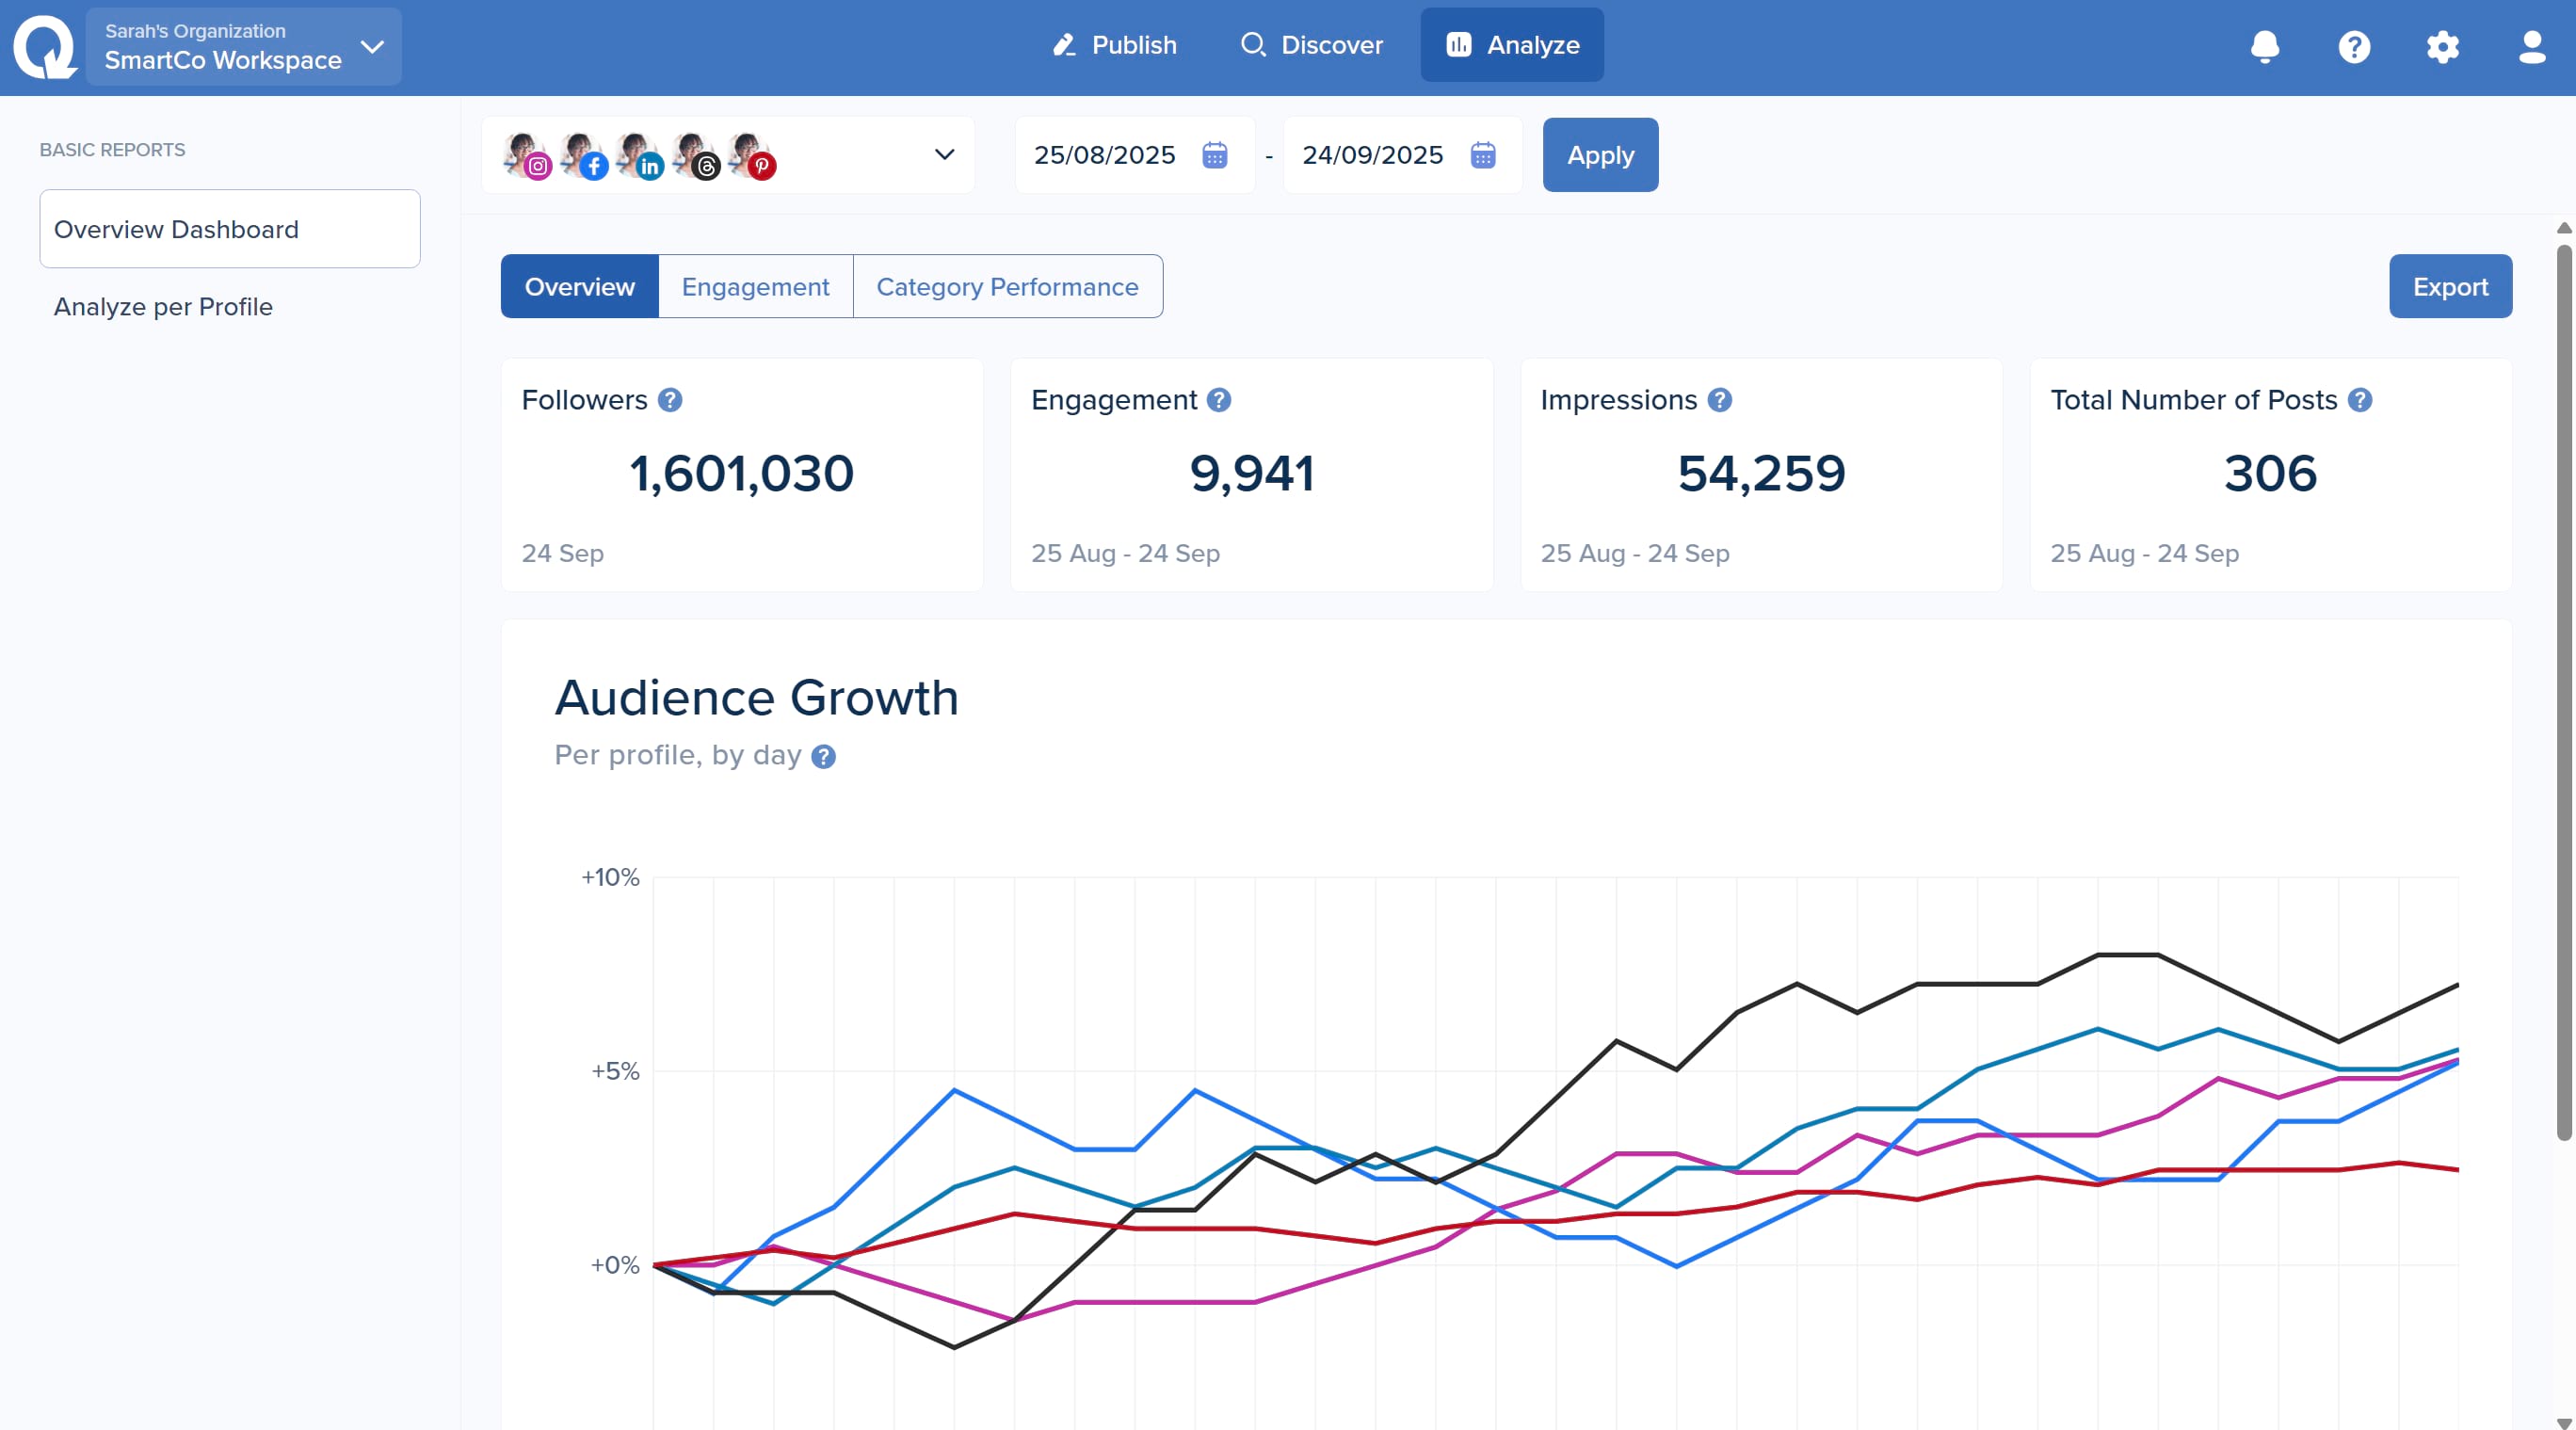
Task: Click the Engagement card help icon
Action: click(1218, 400)
